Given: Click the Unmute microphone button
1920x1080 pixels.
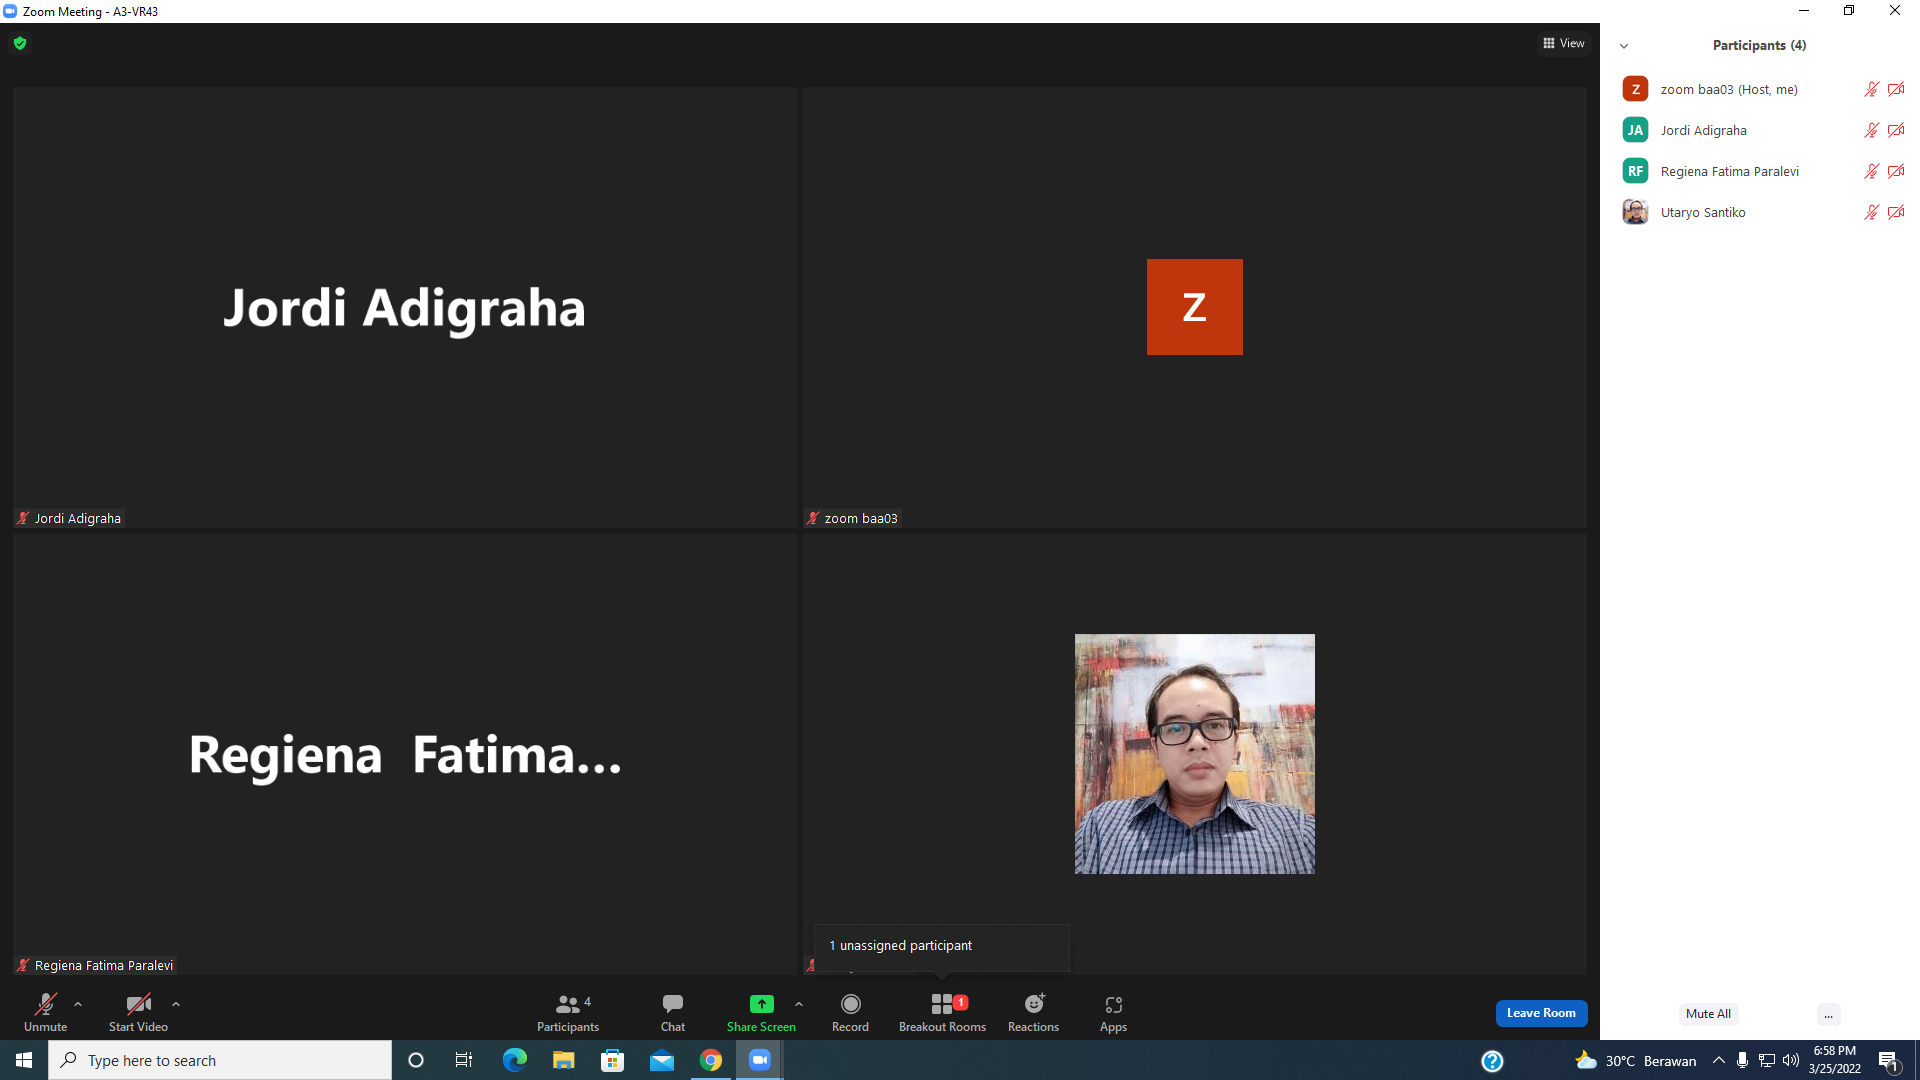Looking at the screenshot, I should pos(46,1012).
